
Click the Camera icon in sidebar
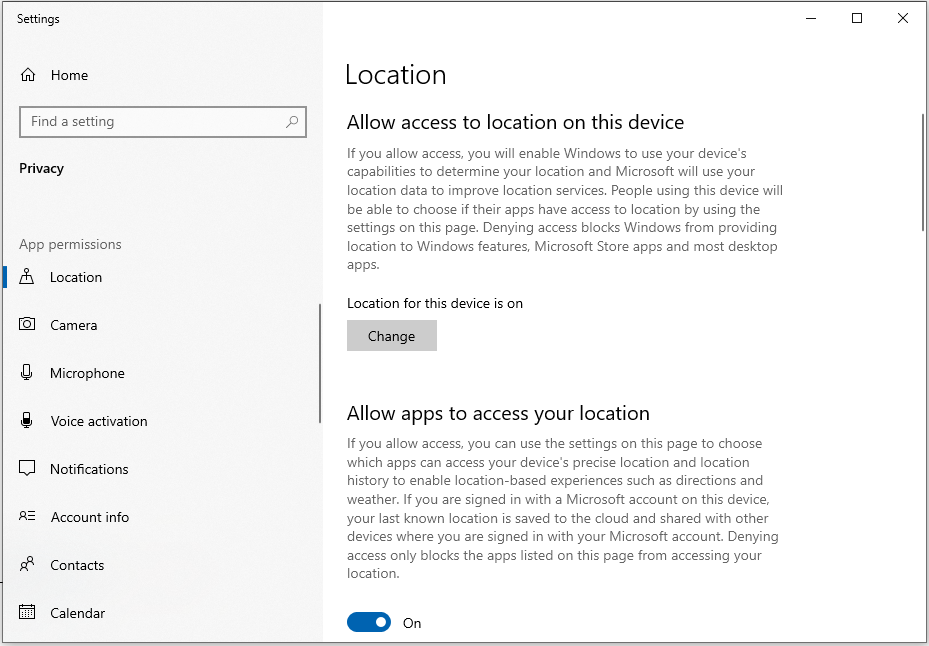point(27,324)
